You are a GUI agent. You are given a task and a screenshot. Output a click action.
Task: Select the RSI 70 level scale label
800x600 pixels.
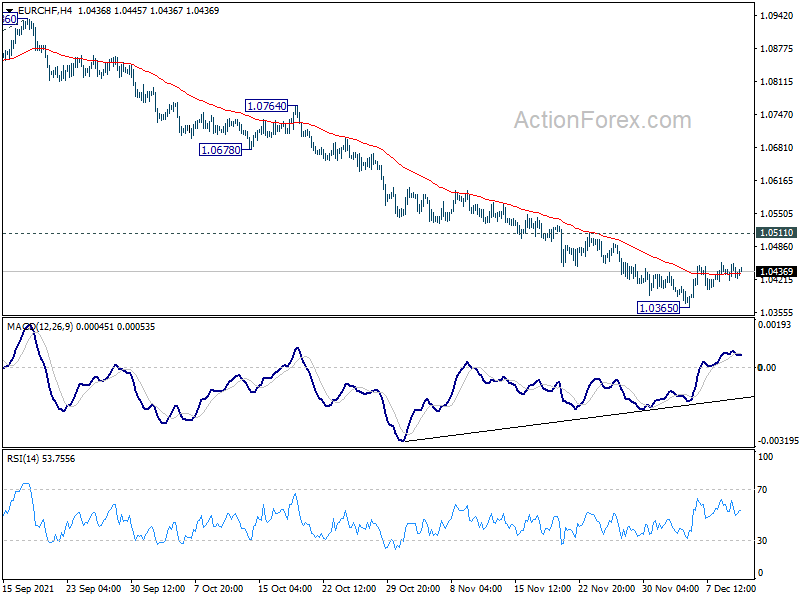click(762, 490)
